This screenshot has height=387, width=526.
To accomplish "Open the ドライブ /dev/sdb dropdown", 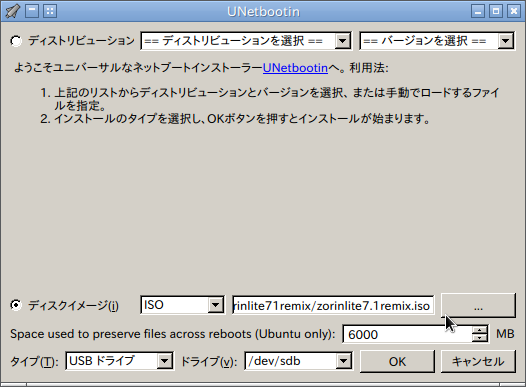I will (298, 361).
